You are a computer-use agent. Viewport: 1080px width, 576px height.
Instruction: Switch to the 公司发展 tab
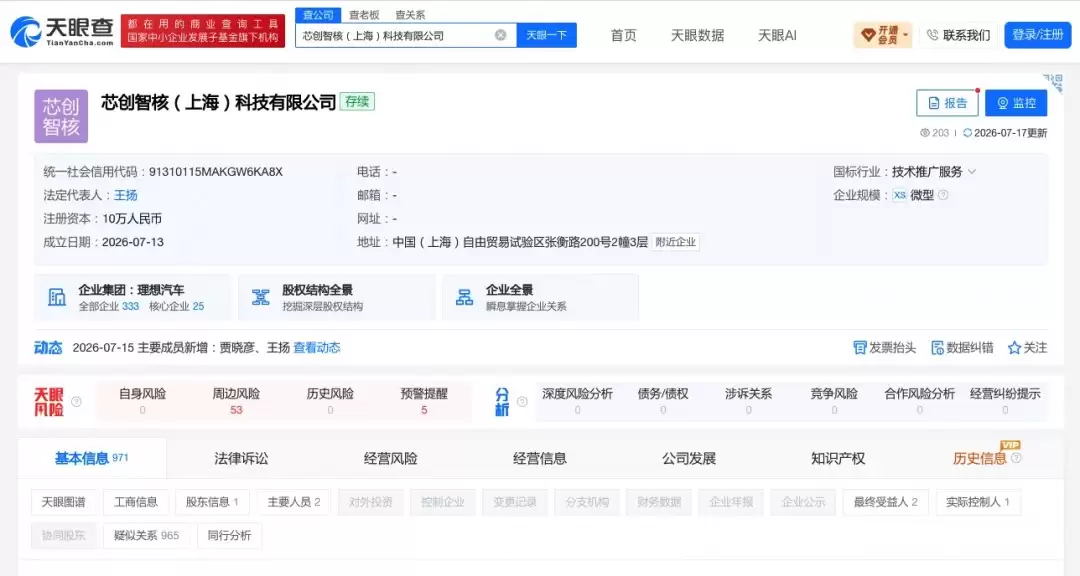point(689,458)
